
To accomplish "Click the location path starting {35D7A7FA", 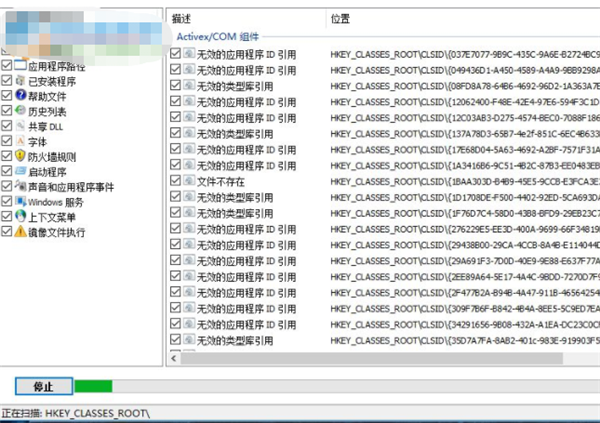I will pos(465,341).
